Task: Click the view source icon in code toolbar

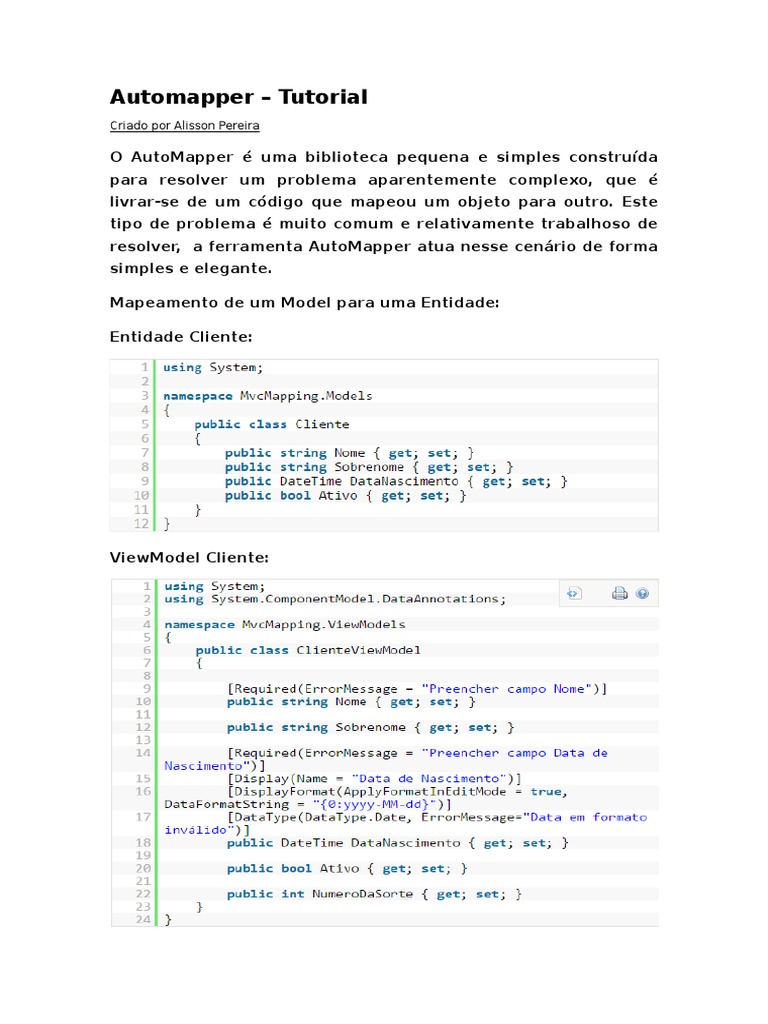Action: [574, 593]
